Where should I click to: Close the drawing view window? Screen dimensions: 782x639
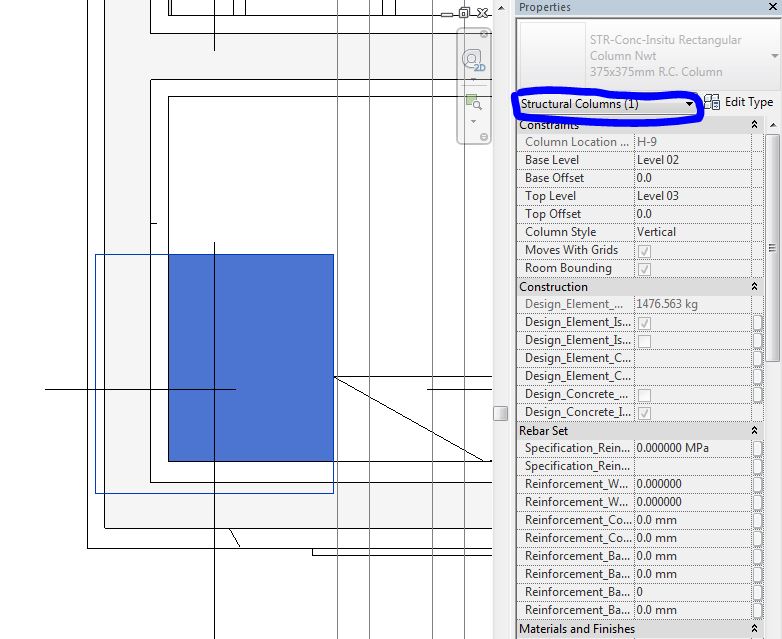pos(482,13)
